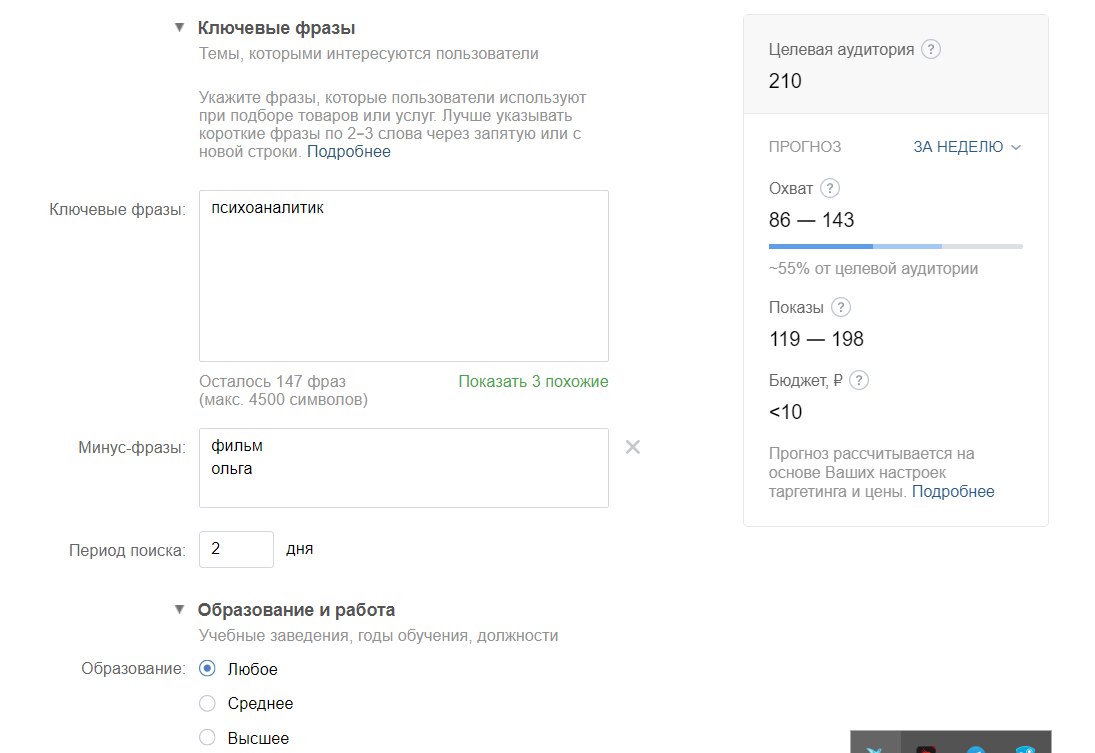The width and height of the screenshot is (1095, 753).
Task: Click the reach value 86 — 143
Action: click(811, 220)
